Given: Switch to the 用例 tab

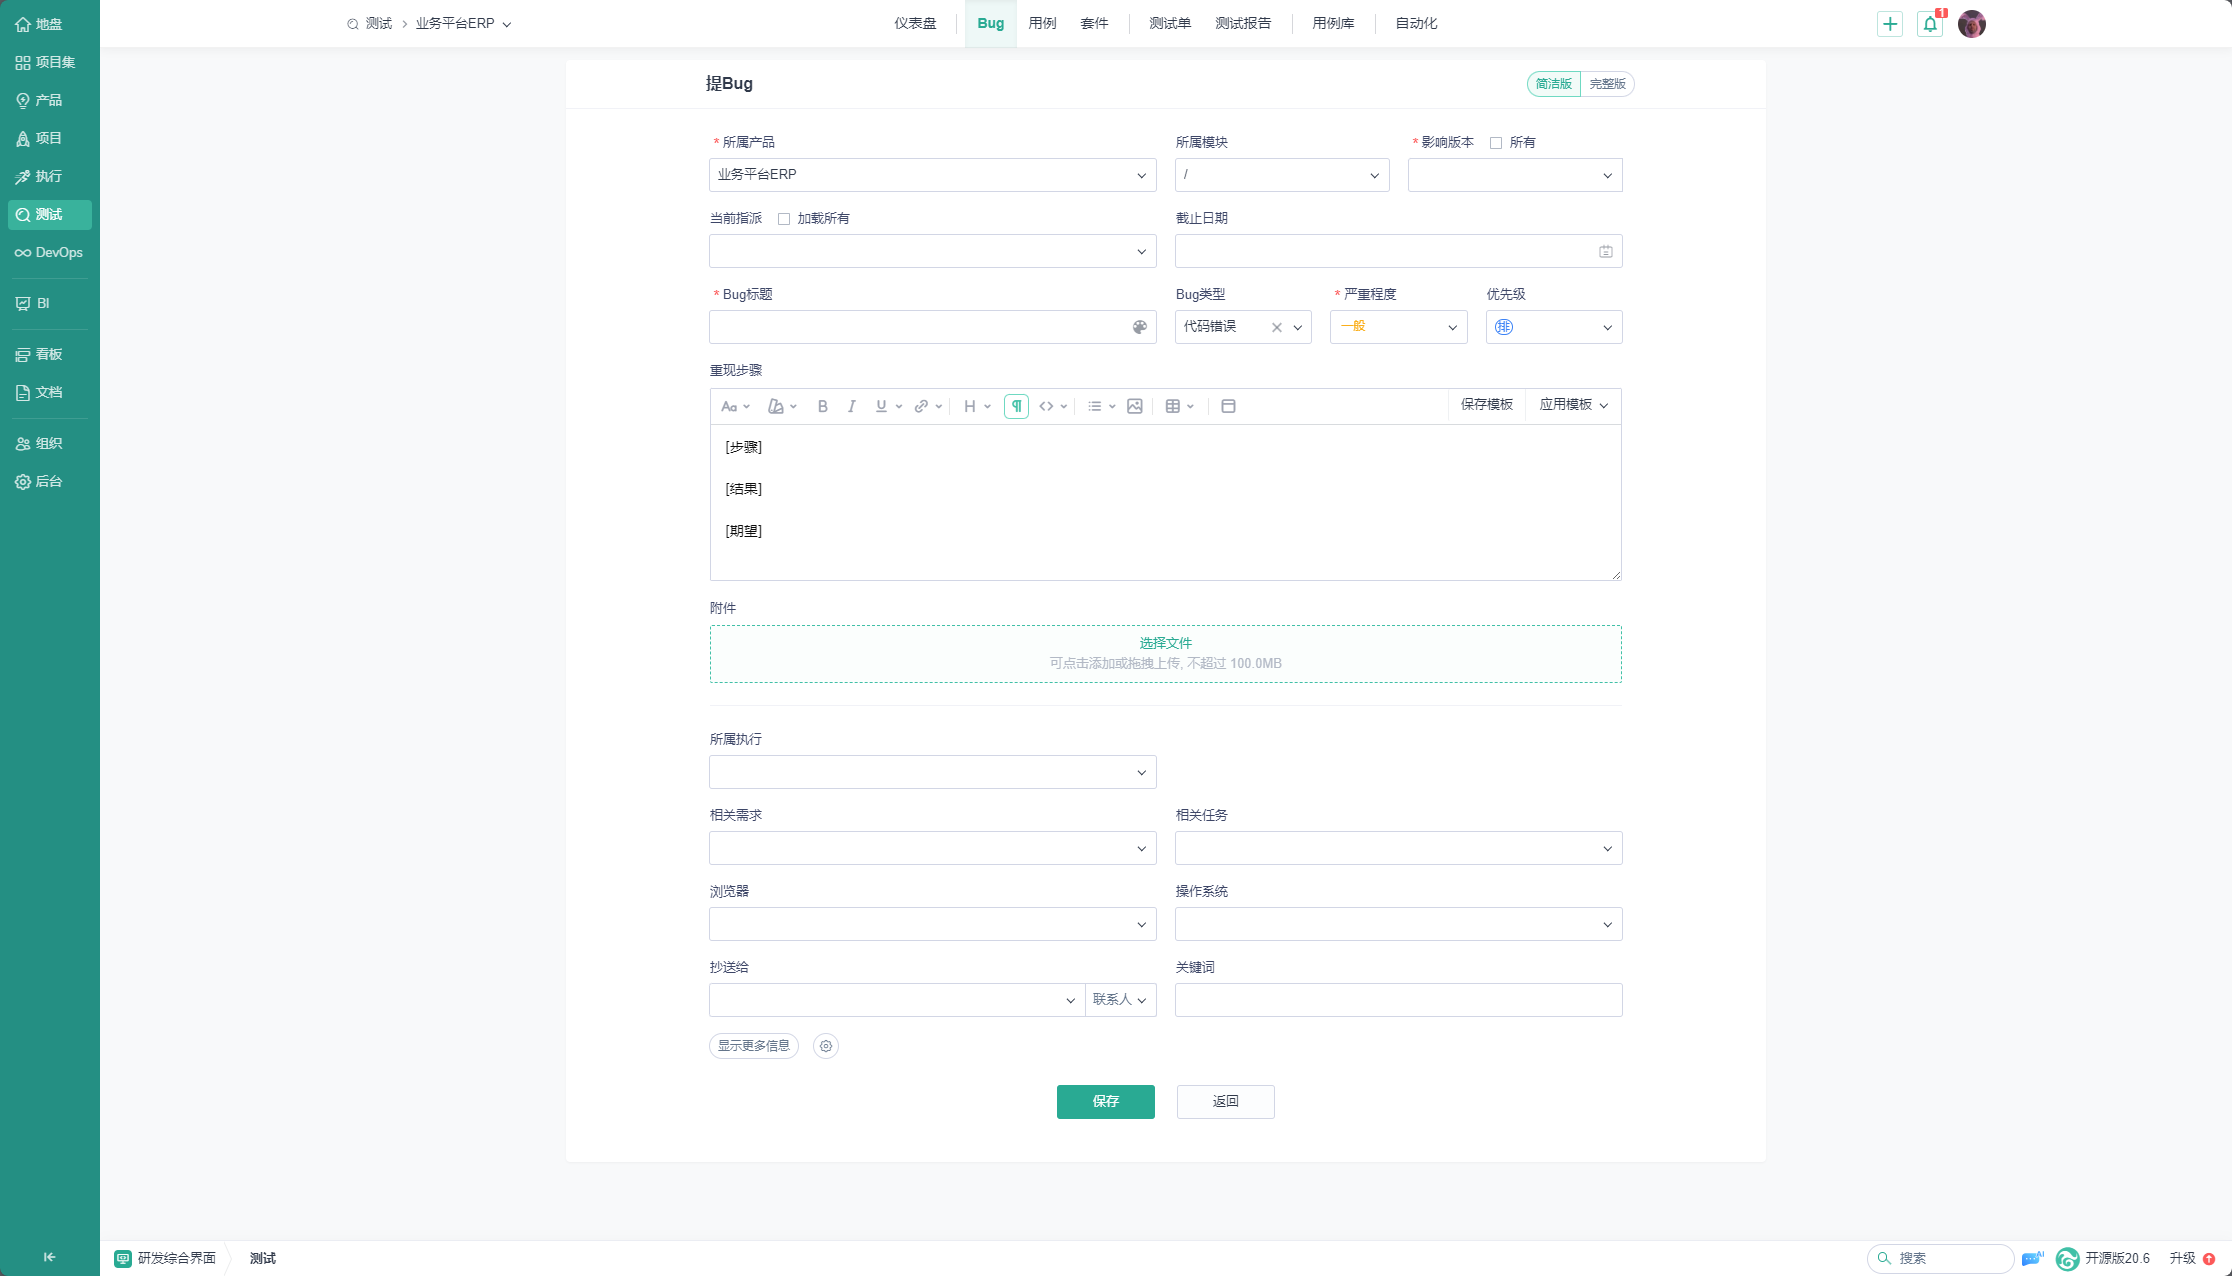Looking at the screenshot, I should [1042, 23].
